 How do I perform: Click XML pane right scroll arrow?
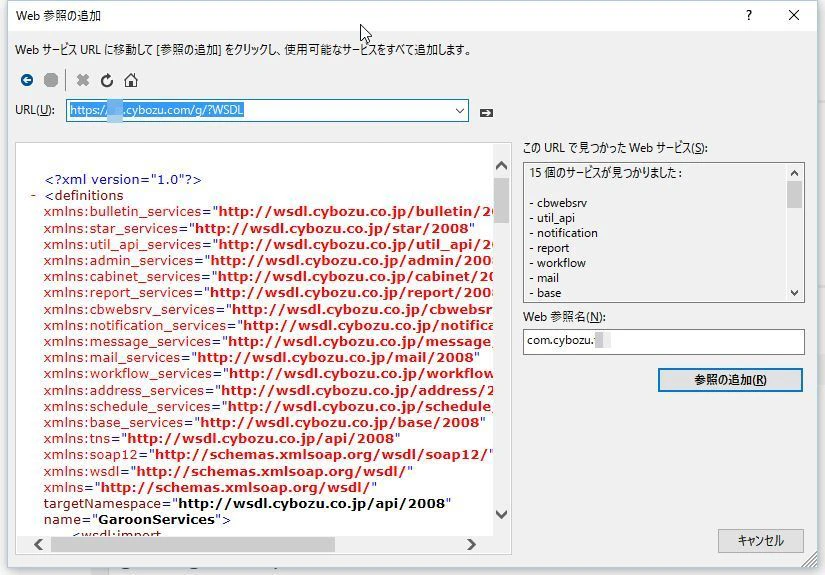click(x=471, y=544)
